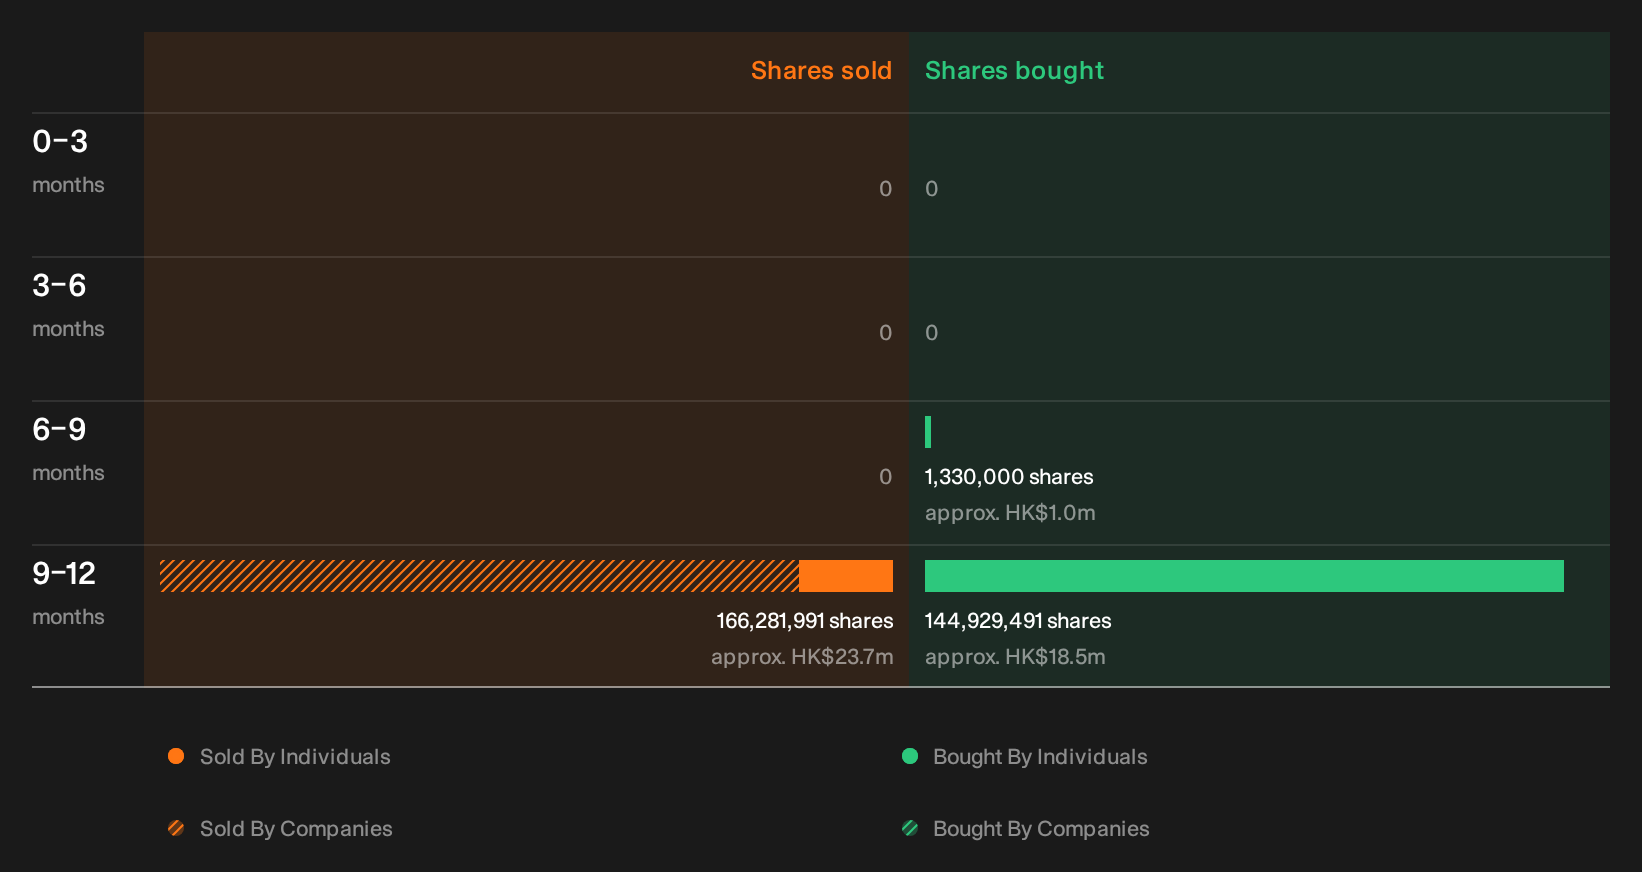
Task: Select the 3-6 months row label
Action: point(68,305)
